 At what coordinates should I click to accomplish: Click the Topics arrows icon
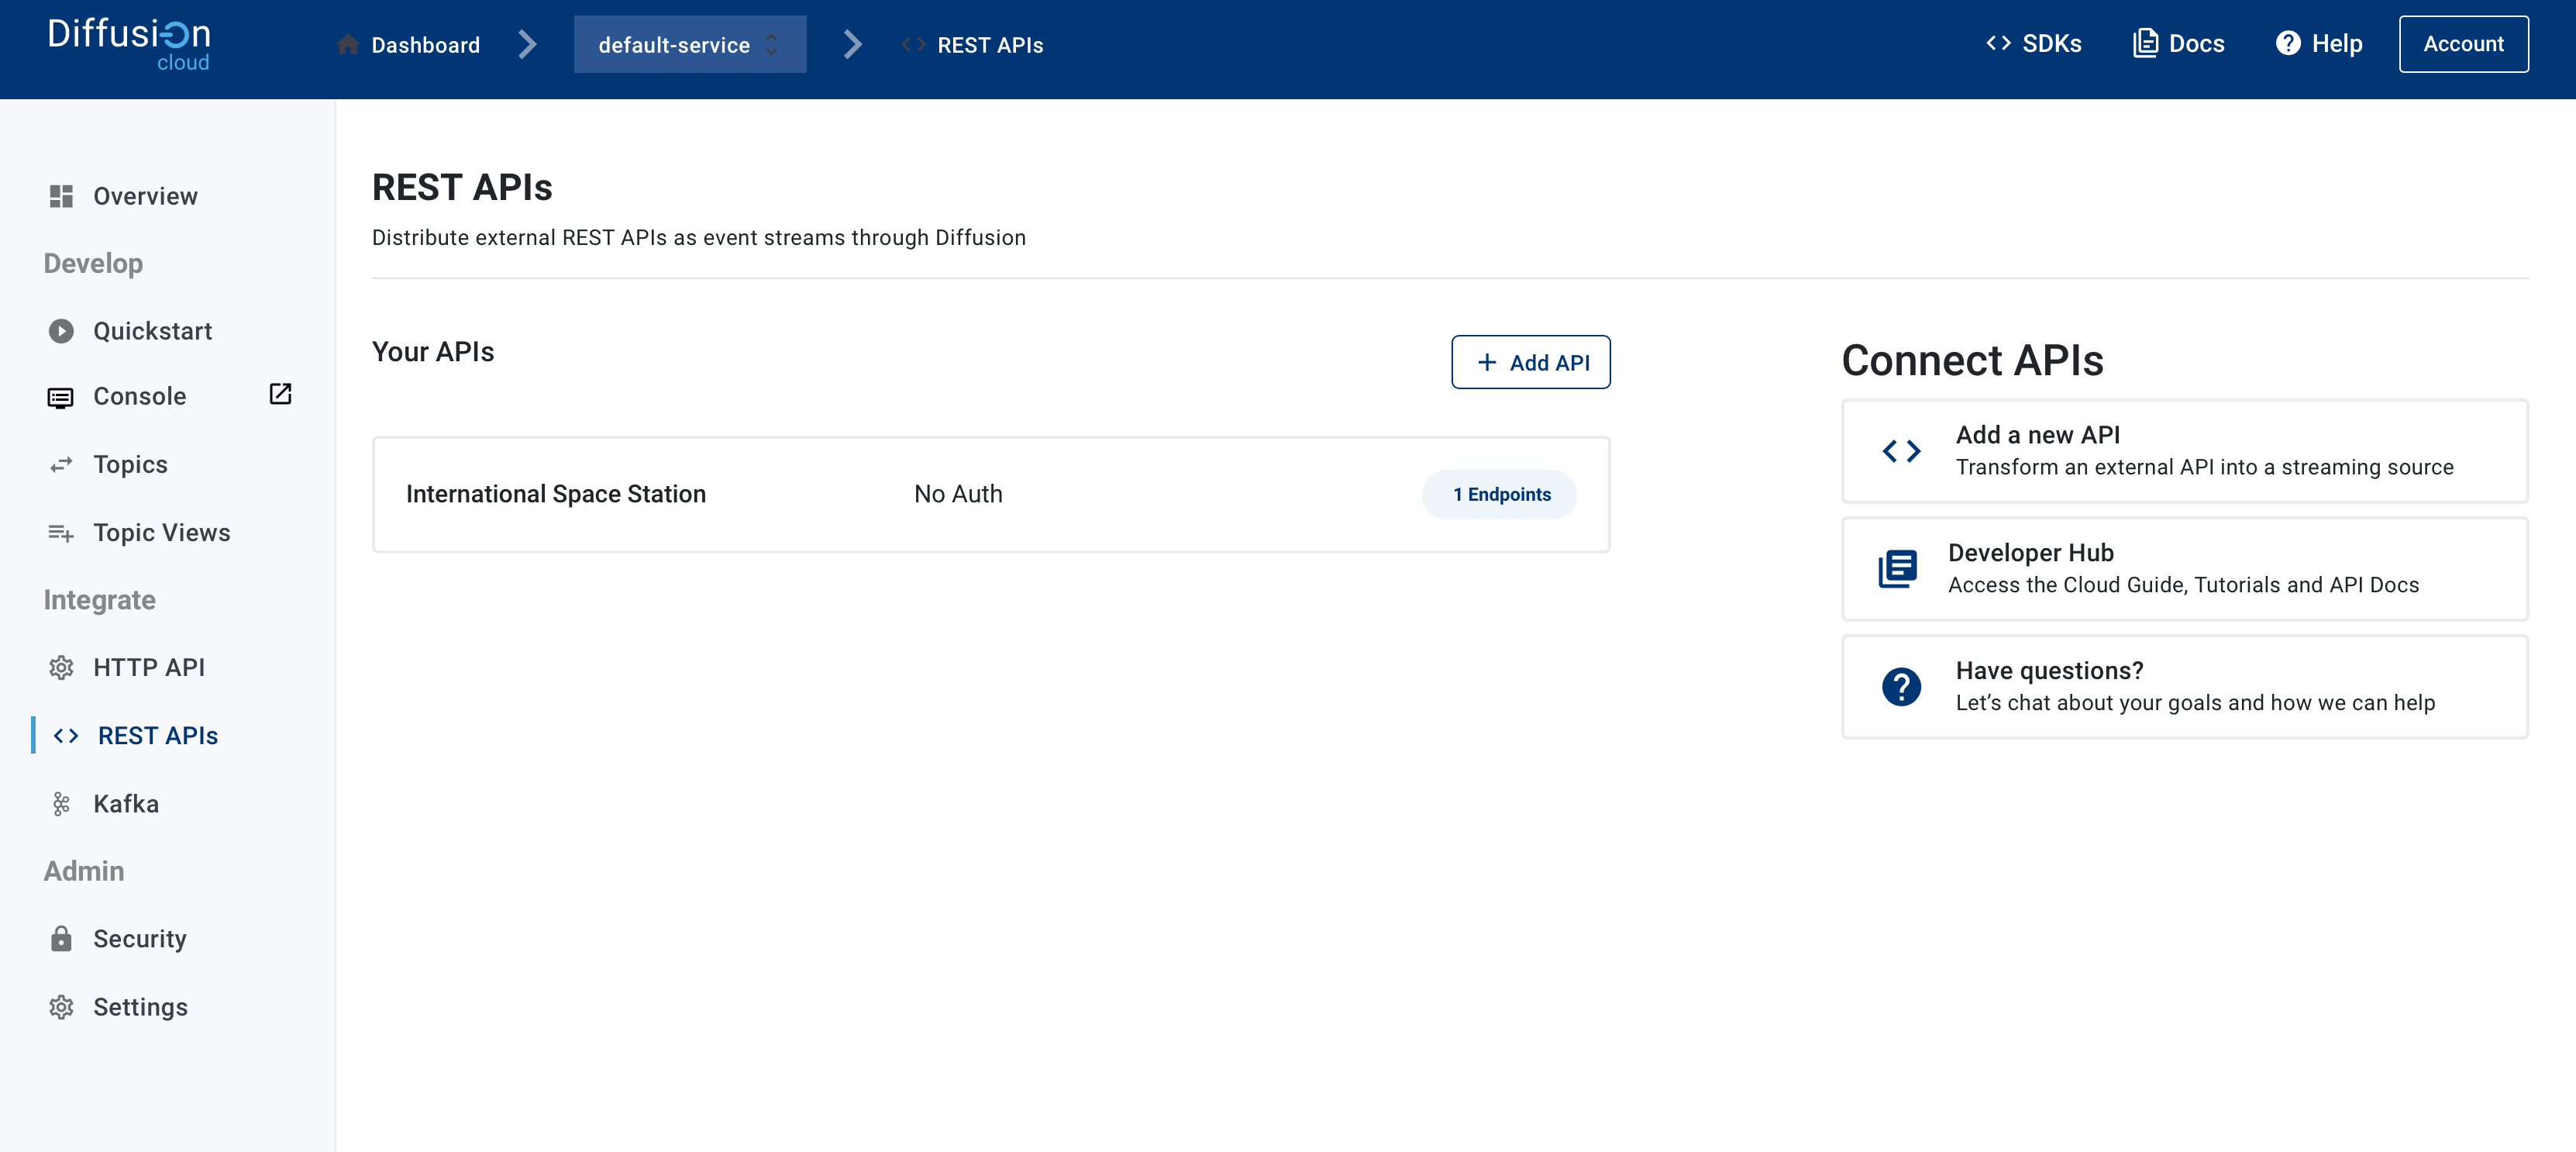click(x=61, y=464)
